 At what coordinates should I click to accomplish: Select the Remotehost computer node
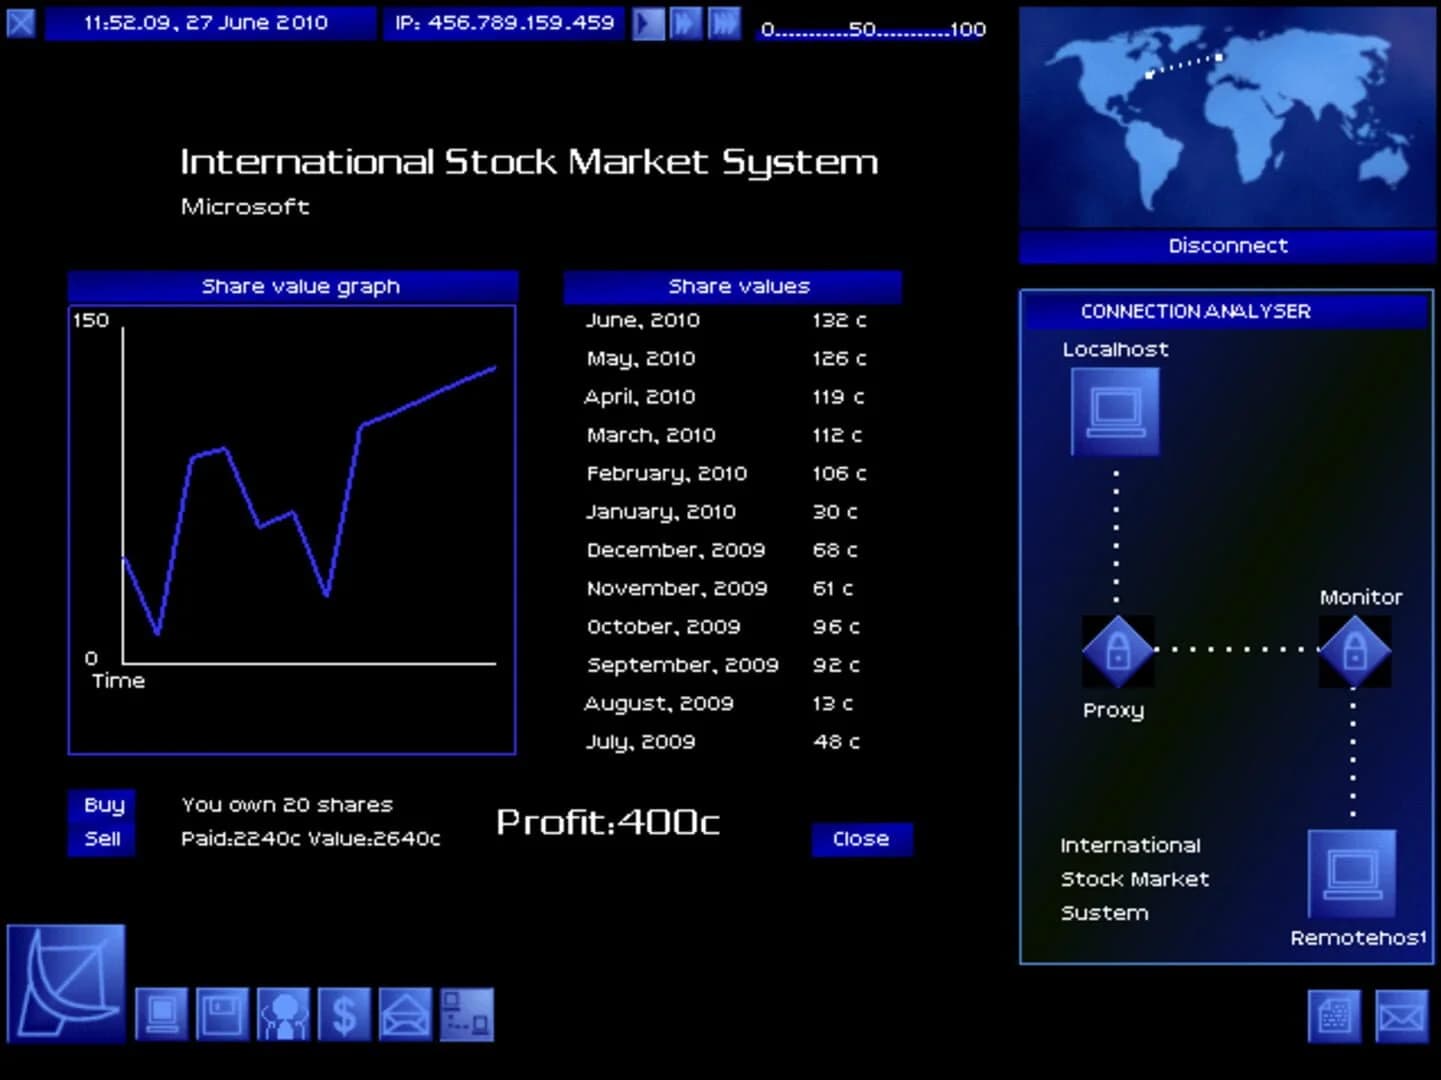point(1353,872)
